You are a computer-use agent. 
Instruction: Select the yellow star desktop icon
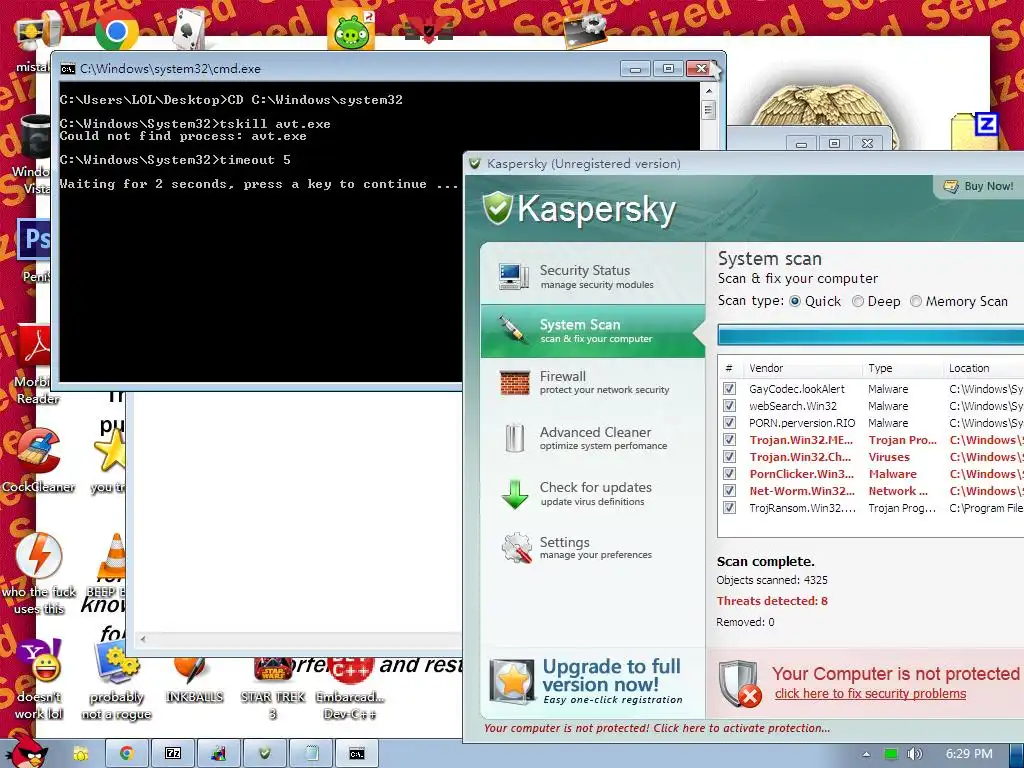(x=110, y=451)
